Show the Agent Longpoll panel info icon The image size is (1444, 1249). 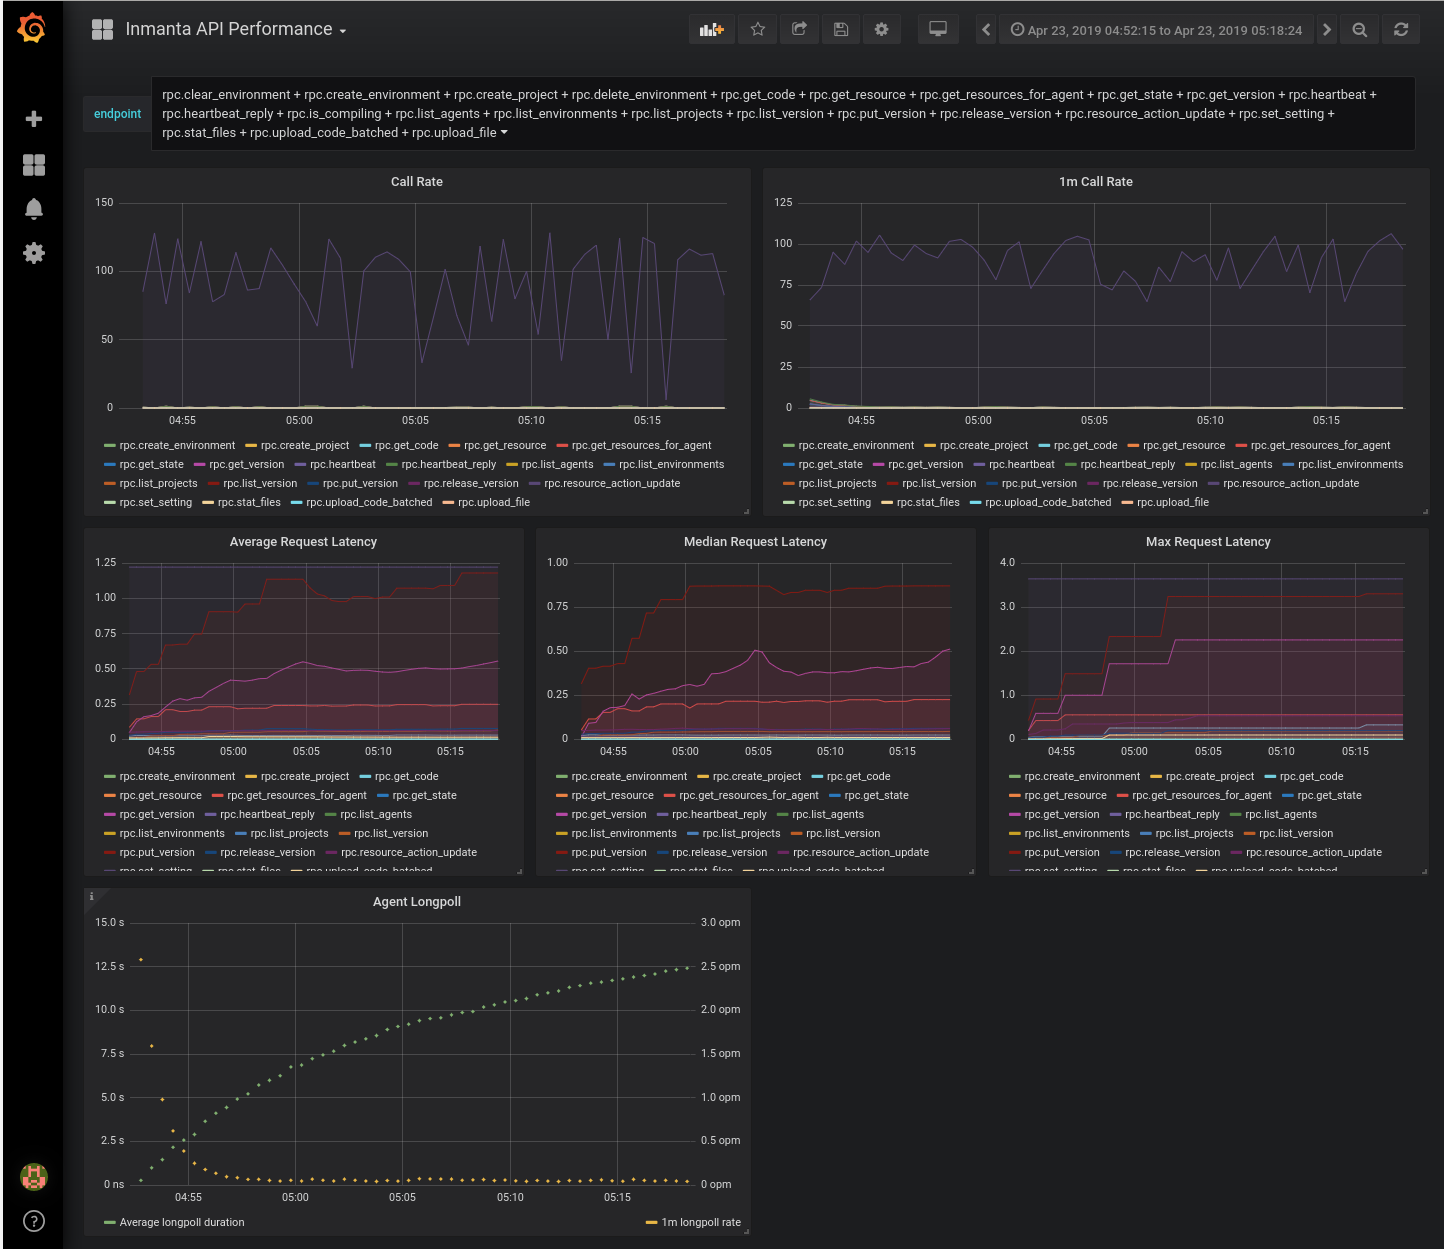[x=91, y=896]
